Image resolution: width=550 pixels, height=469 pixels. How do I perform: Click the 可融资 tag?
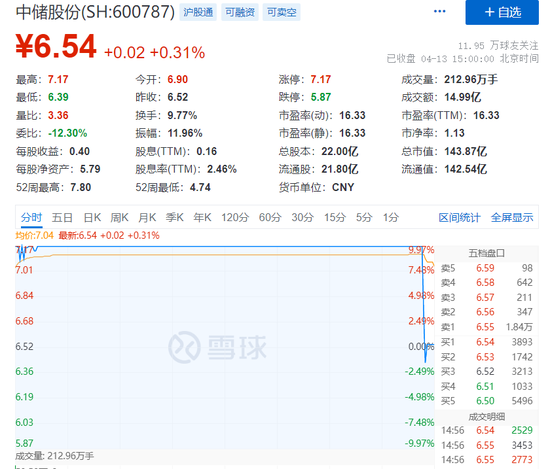coord(240,12)
